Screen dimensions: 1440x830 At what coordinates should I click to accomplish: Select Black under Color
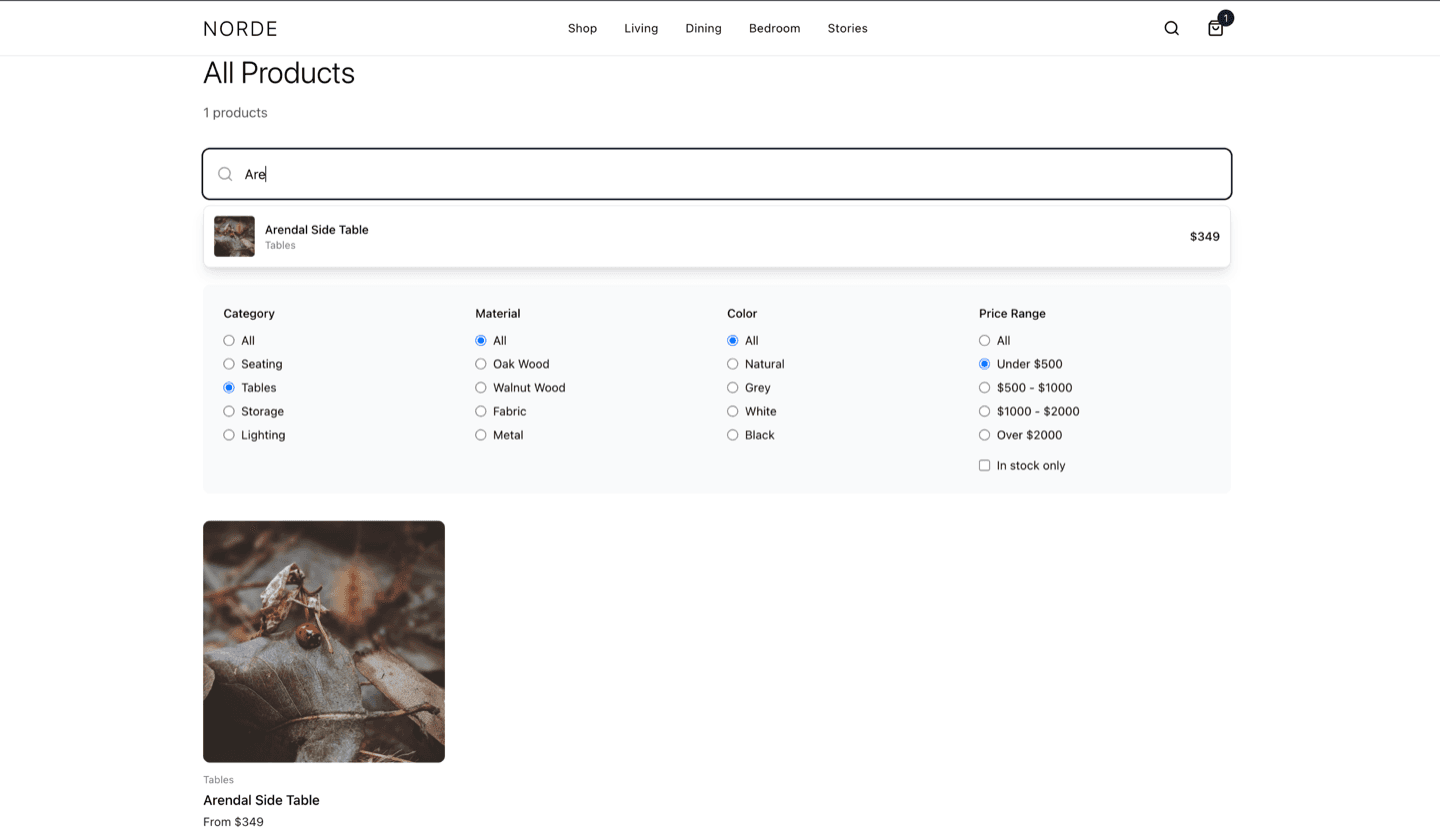tap(732, 435)
